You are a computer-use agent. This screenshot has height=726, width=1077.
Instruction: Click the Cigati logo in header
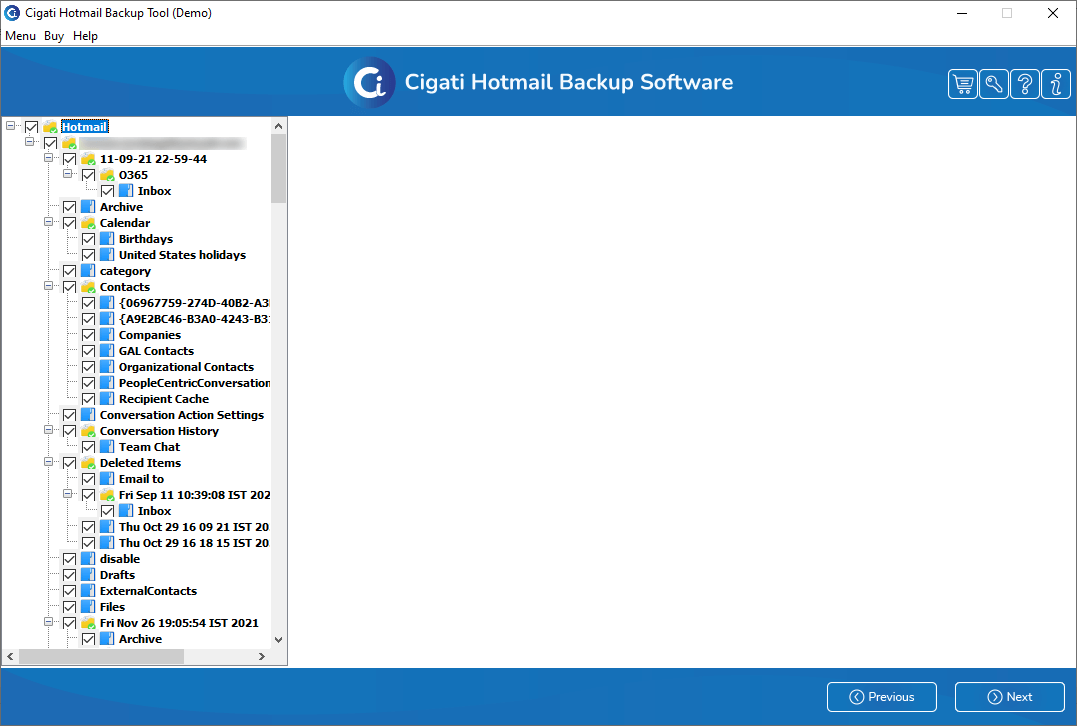click(370, 82)
